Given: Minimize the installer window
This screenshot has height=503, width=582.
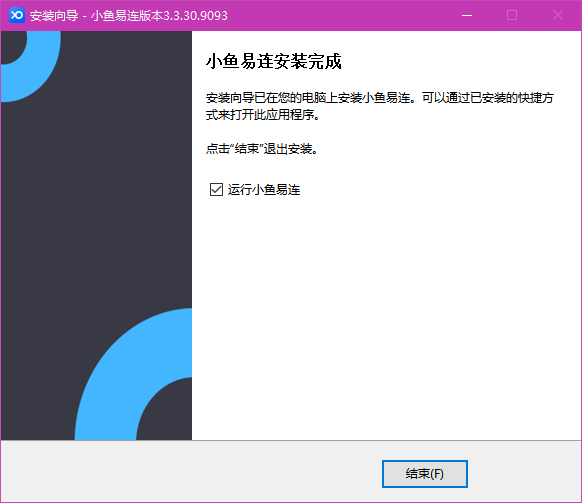Looking at the screenshot, I should pos(467,16).
